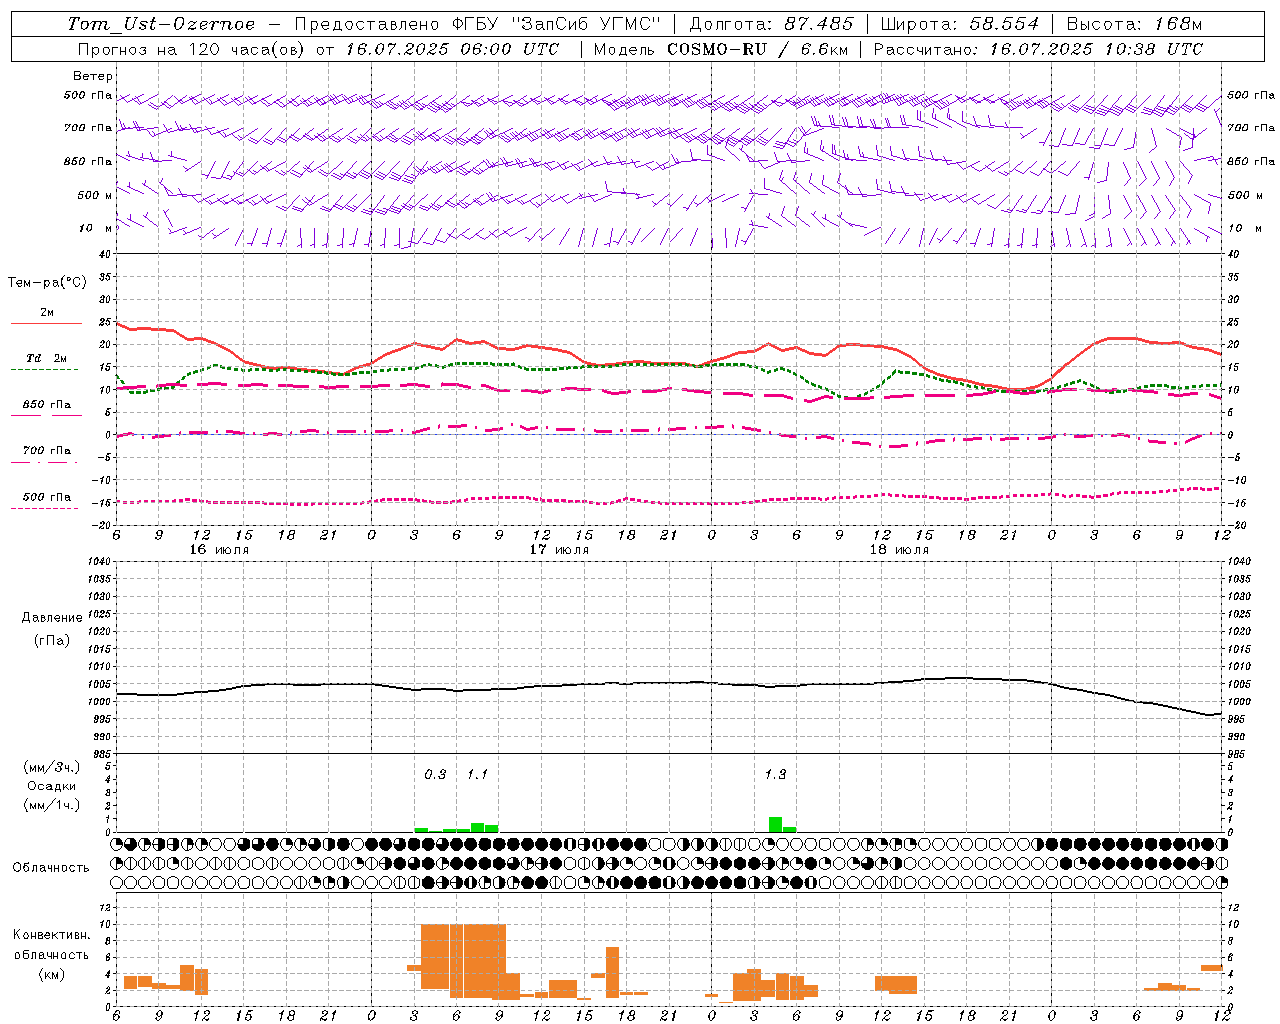Screen dimensions: 1280x1024
Task: Click the (гПа) unit under Давление
Action: pos(52,640)
